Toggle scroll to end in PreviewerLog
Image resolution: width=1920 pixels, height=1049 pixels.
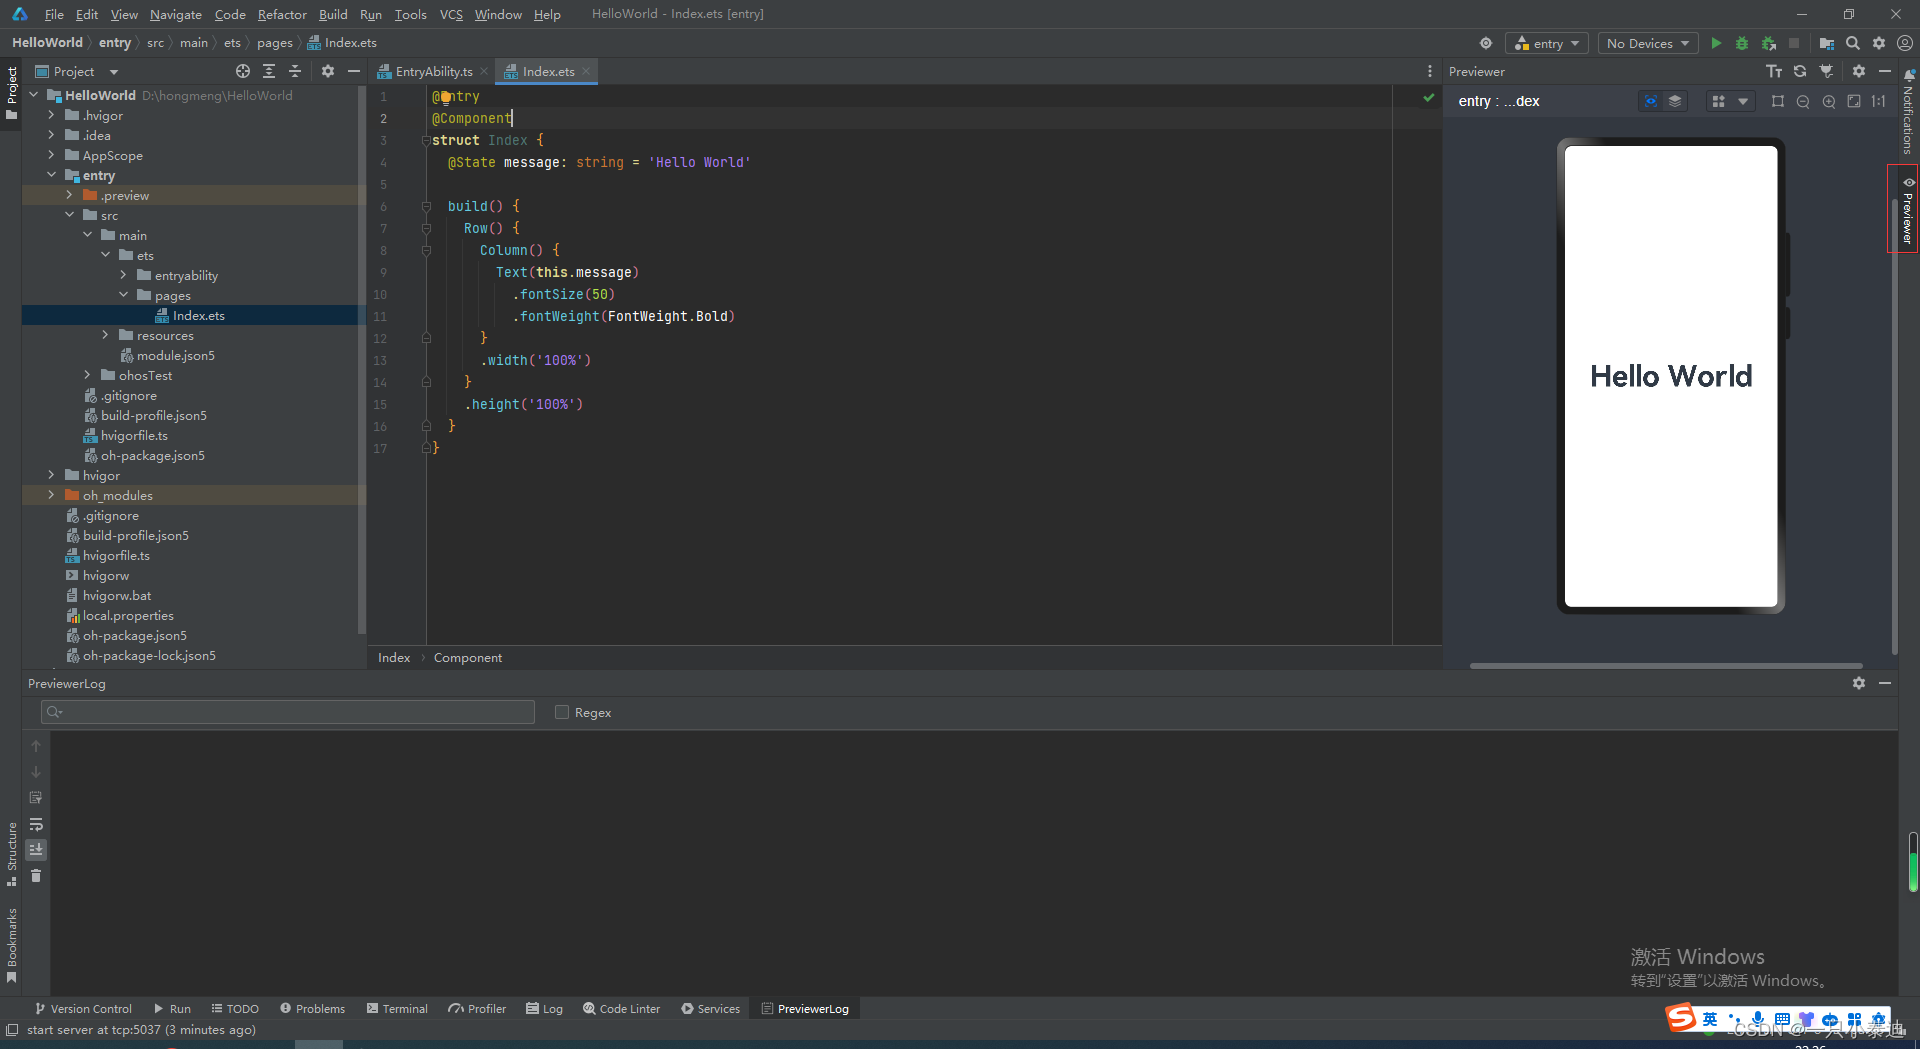click(x=36, y=849)
